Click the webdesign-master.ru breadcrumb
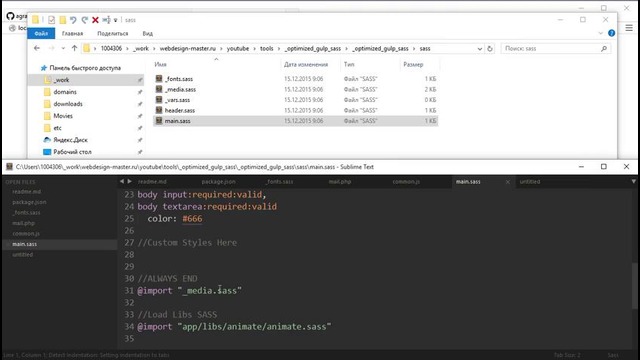The image size is (640, 360). [x=188, y=48]
